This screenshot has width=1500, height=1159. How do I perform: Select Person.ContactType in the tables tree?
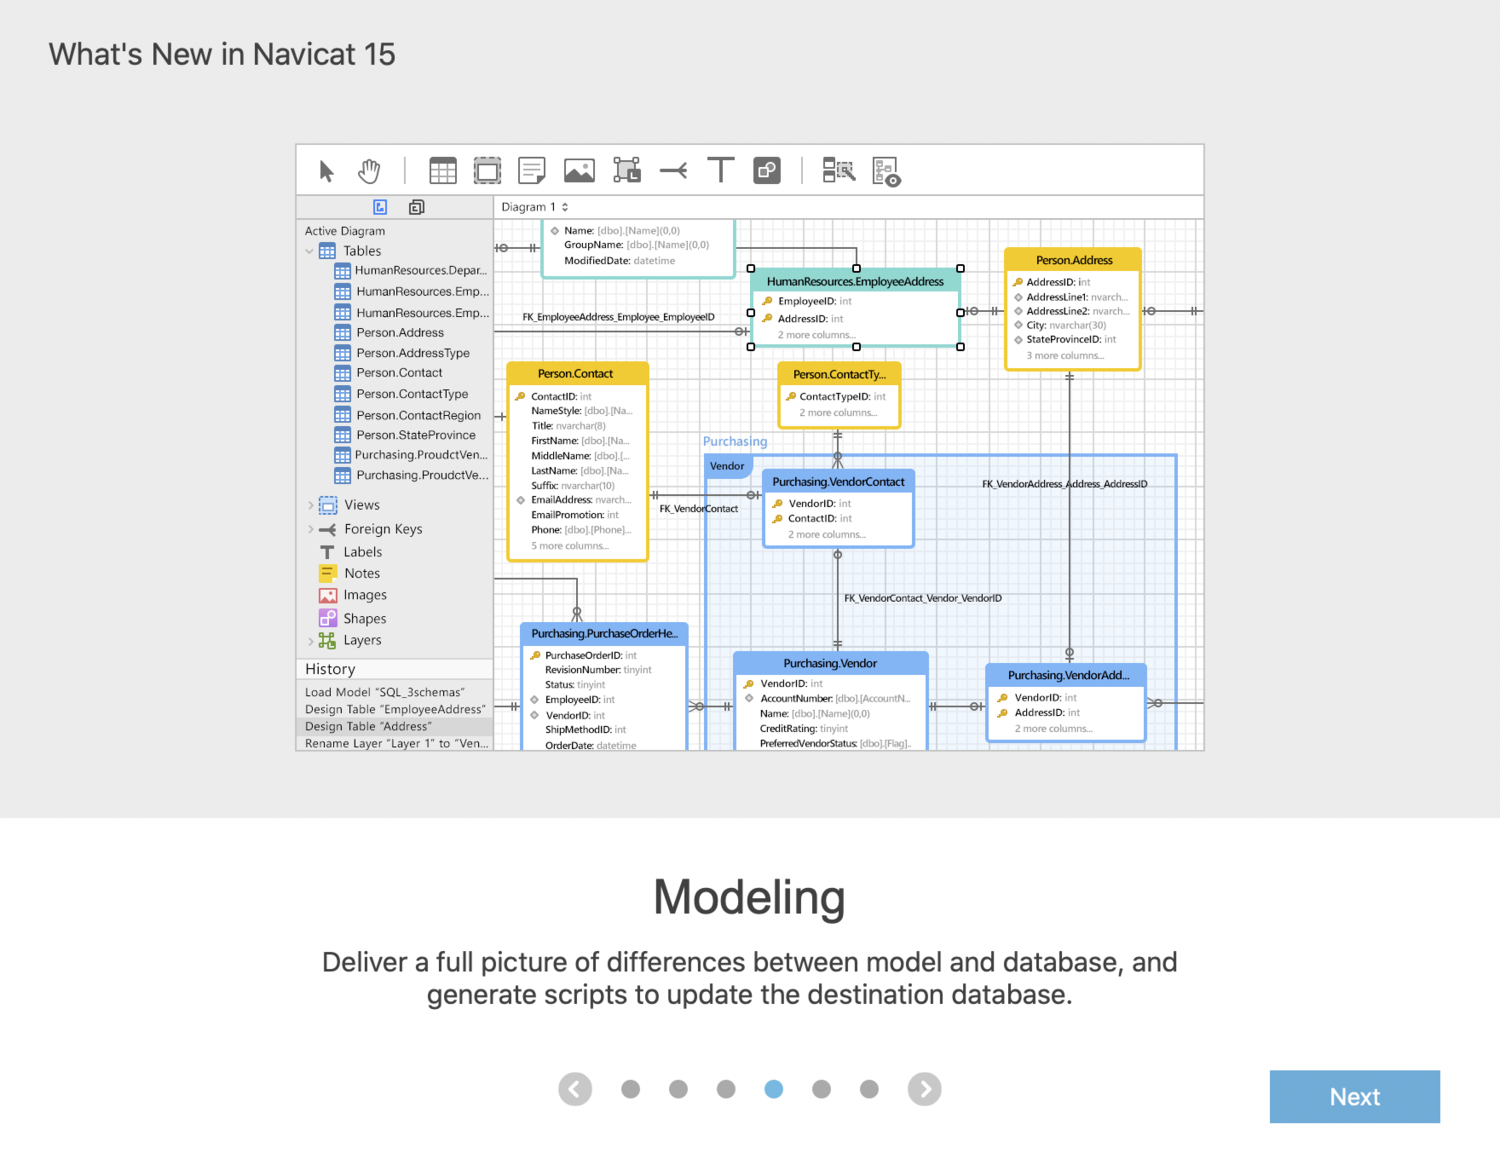[412, 394]
